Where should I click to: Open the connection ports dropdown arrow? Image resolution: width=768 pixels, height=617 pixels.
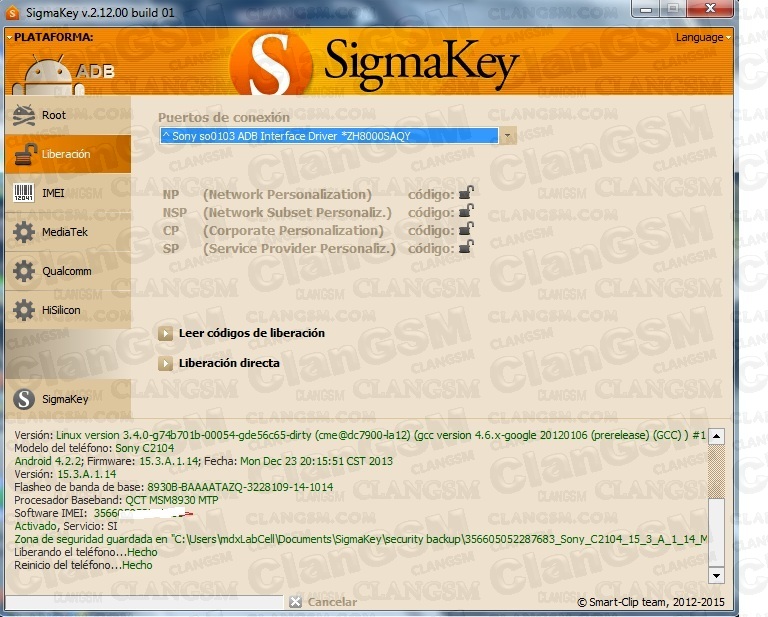point(507,136)
